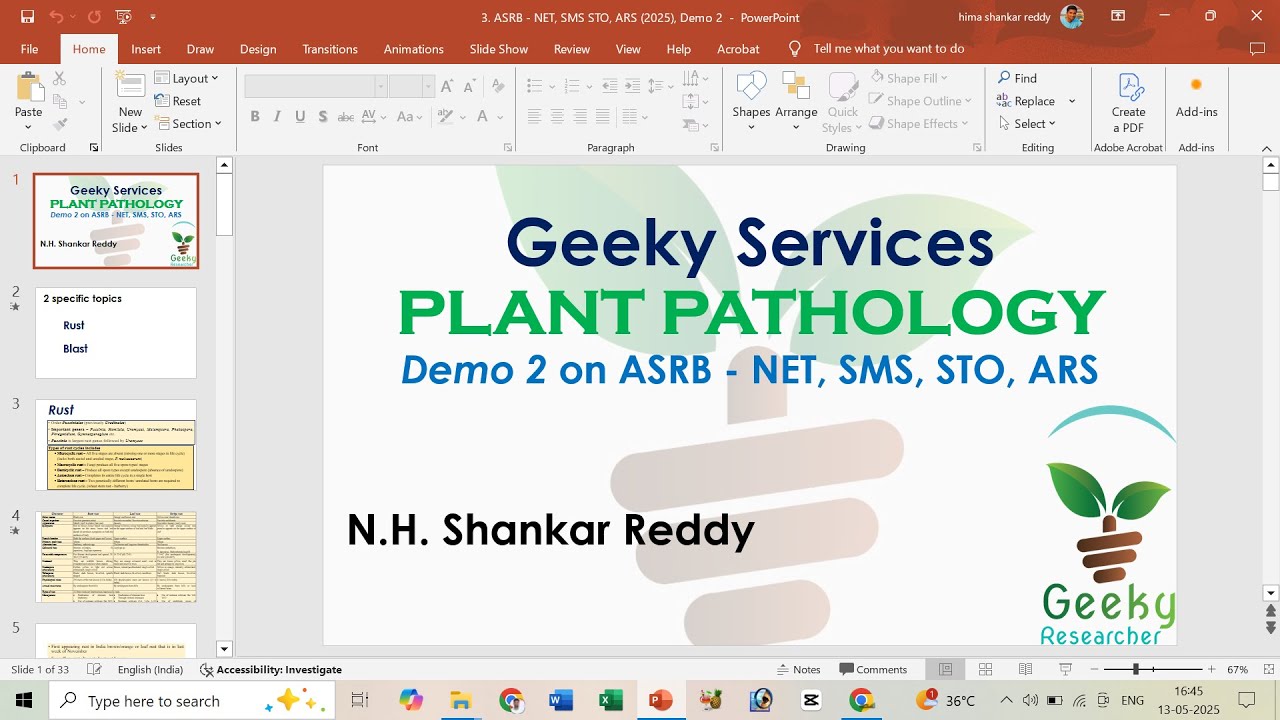This screenshot has width=1280, height=720.
Task: Click Tell me what you want to do
Action: [877, 49]
